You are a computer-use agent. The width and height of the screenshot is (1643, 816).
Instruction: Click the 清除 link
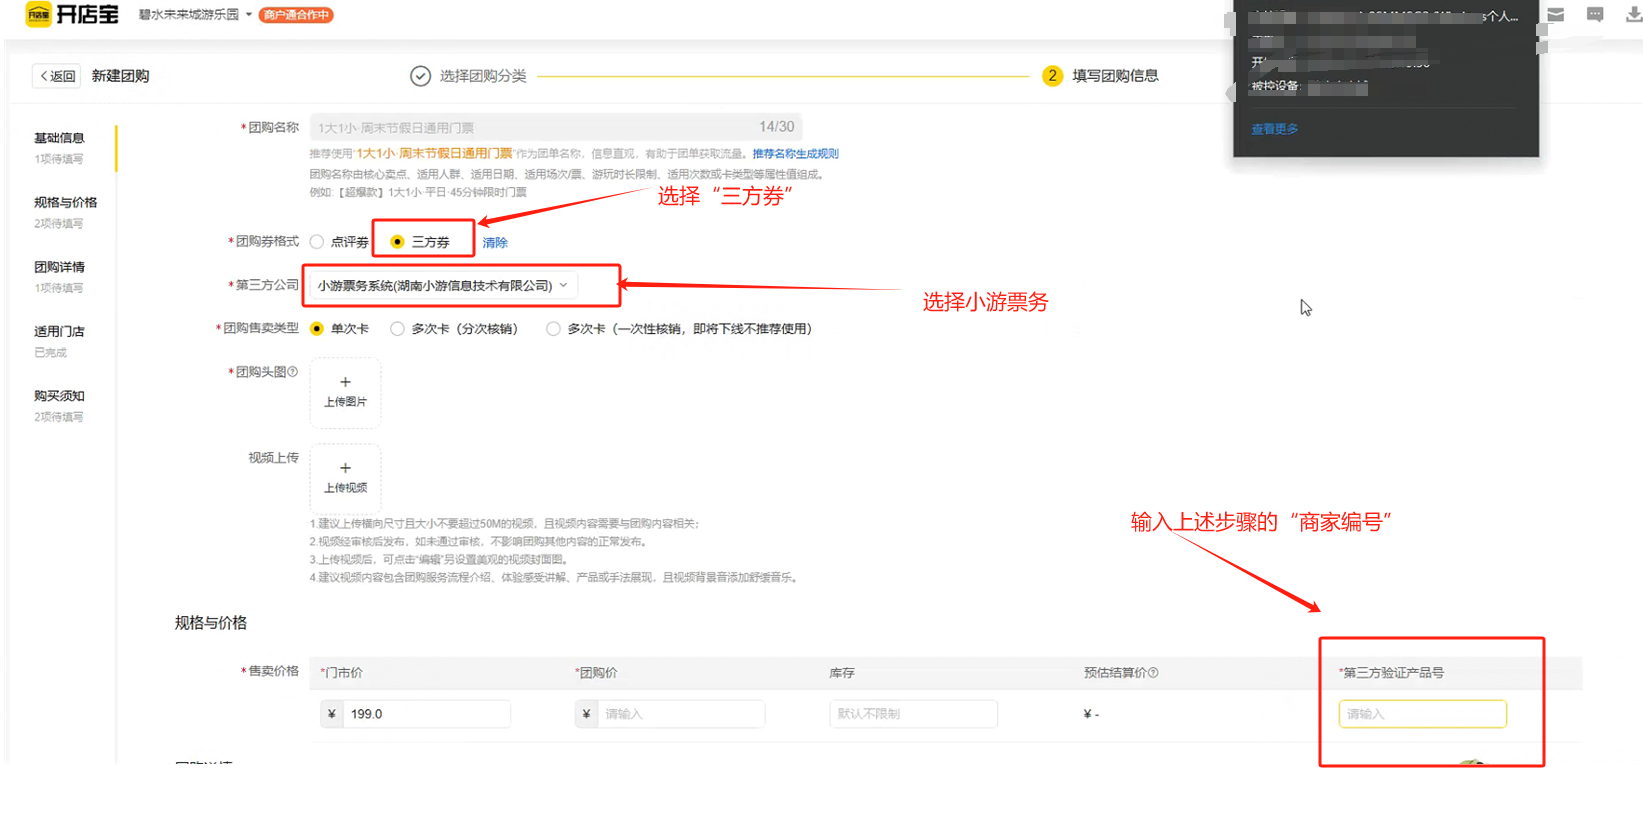495,243
